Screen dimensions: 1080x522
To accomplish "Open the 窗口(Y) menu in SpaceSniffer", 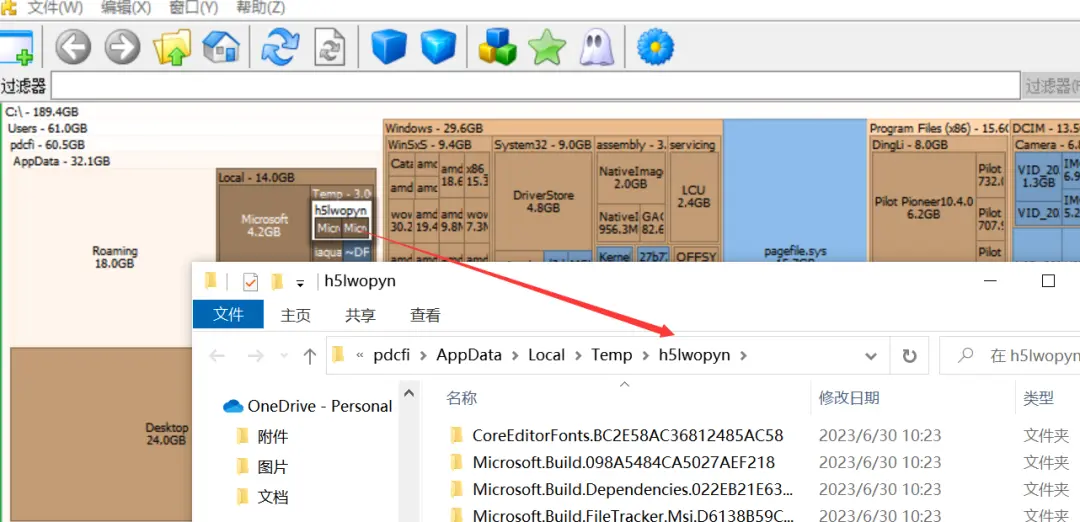I will tap(194, 8).
